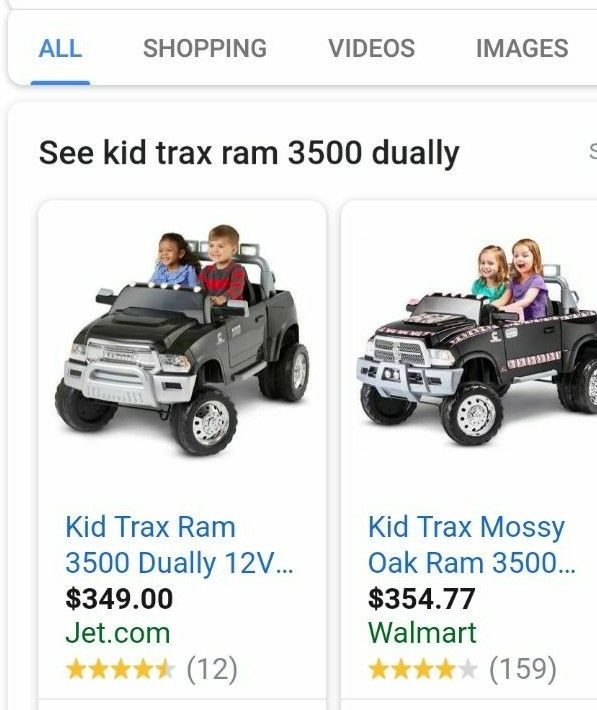This screenshot has width=597, height=710.
Task: Select the VIDEOS tab
Action: tap(371, 48)
